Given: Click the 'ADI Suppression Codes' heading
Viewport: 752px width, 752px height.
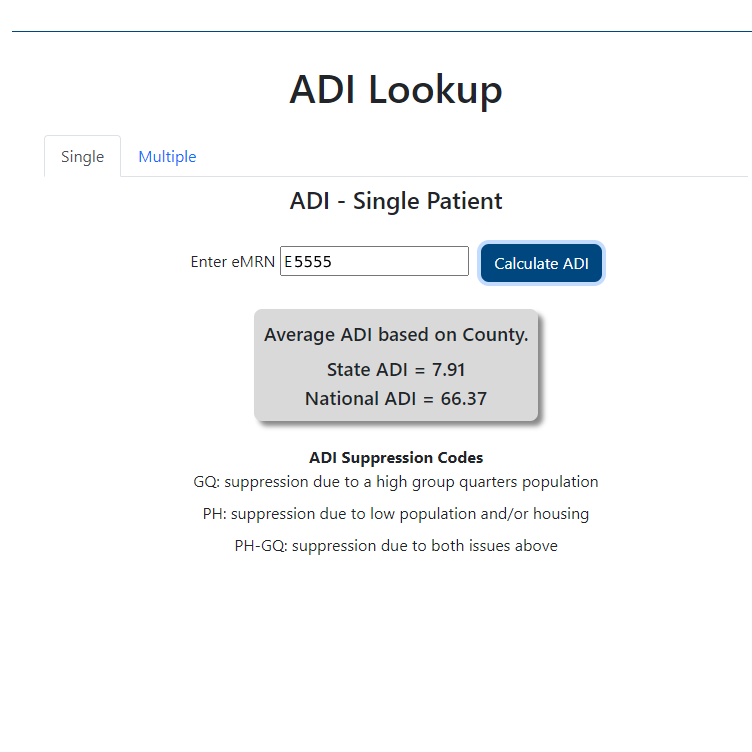Looking at the screenshot, I should pos(396,458).
